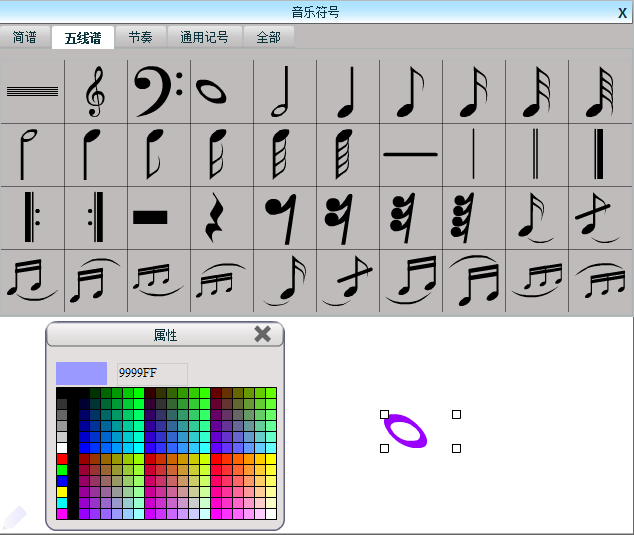Click the 9999FF hex color field
Image resolution: width=634 pixels, height=535 pixels.
(151, 373)
